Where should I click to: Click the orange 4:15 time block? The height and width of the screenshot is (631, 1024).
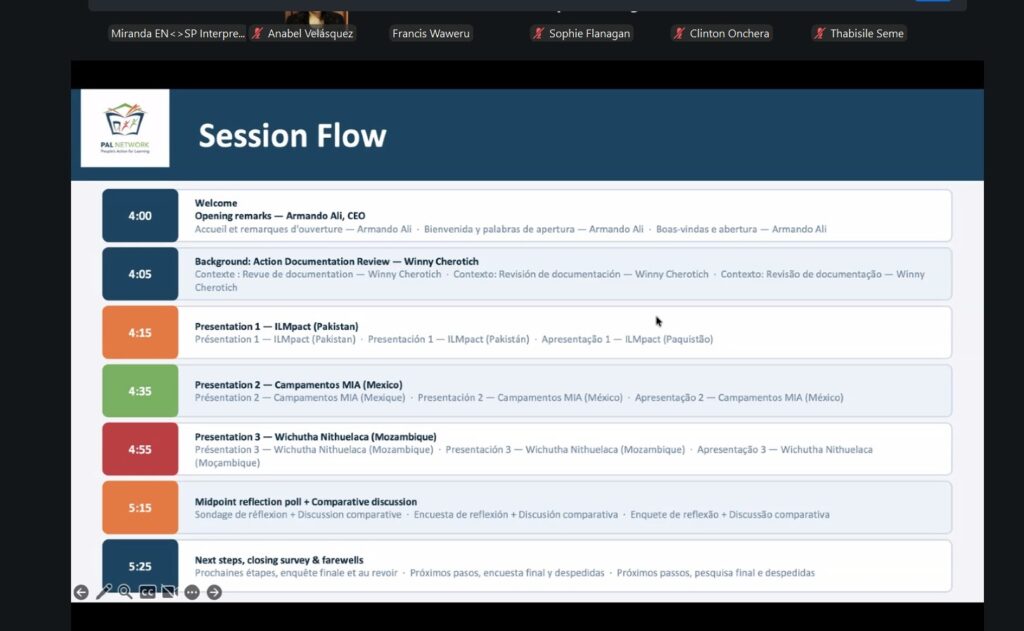[x=140, y=332]
